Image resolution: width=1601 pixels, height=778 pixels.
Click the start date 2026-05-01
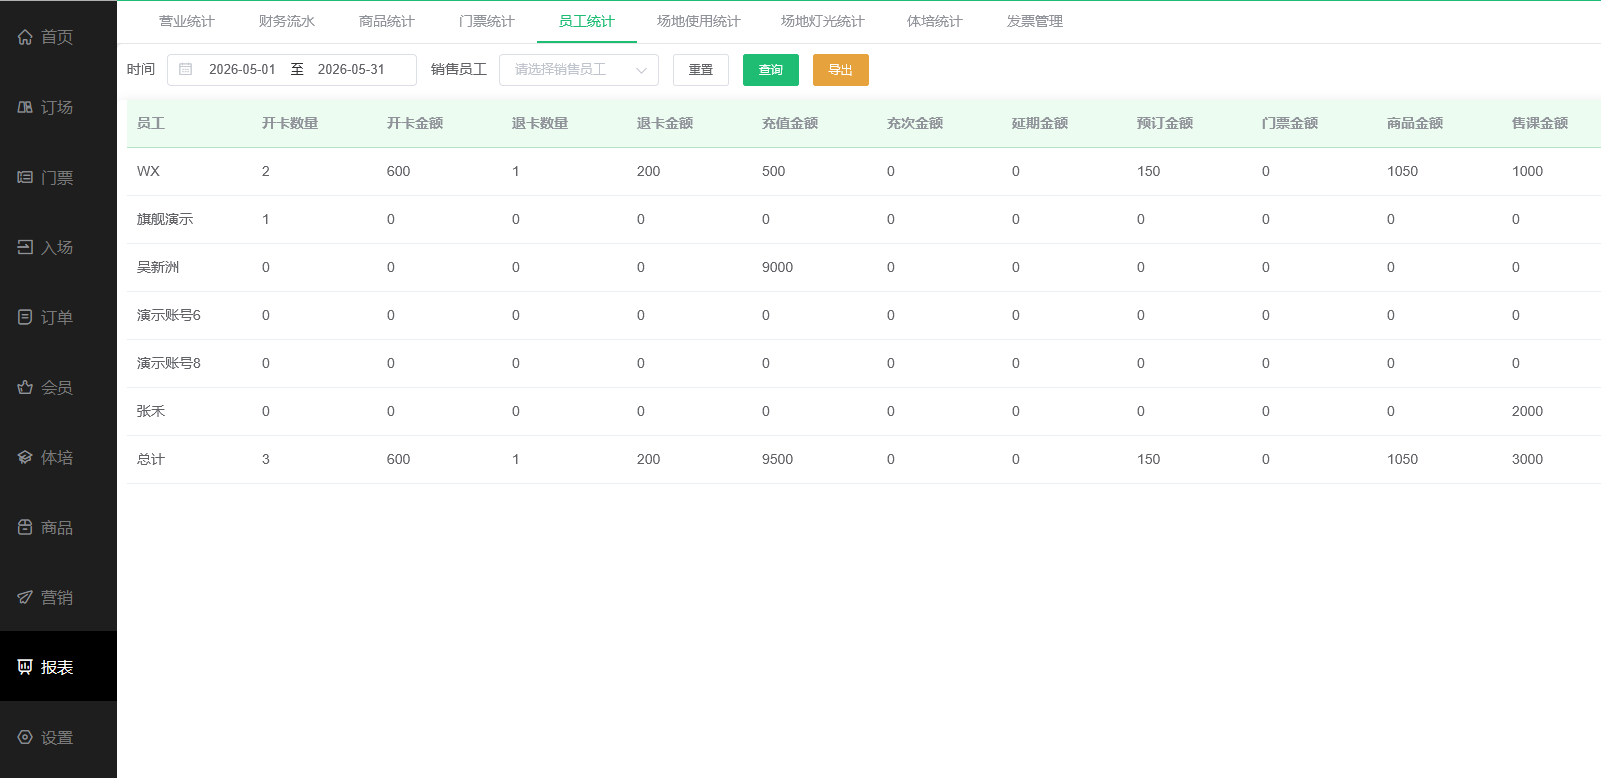242,69
